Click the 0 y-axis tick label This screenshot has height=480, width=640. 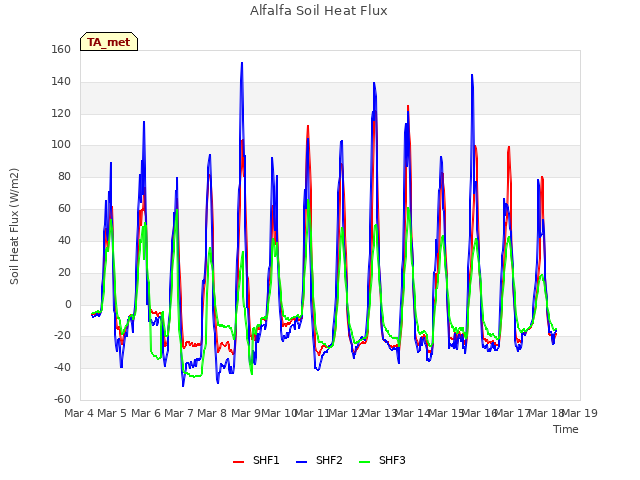(68, 304)
